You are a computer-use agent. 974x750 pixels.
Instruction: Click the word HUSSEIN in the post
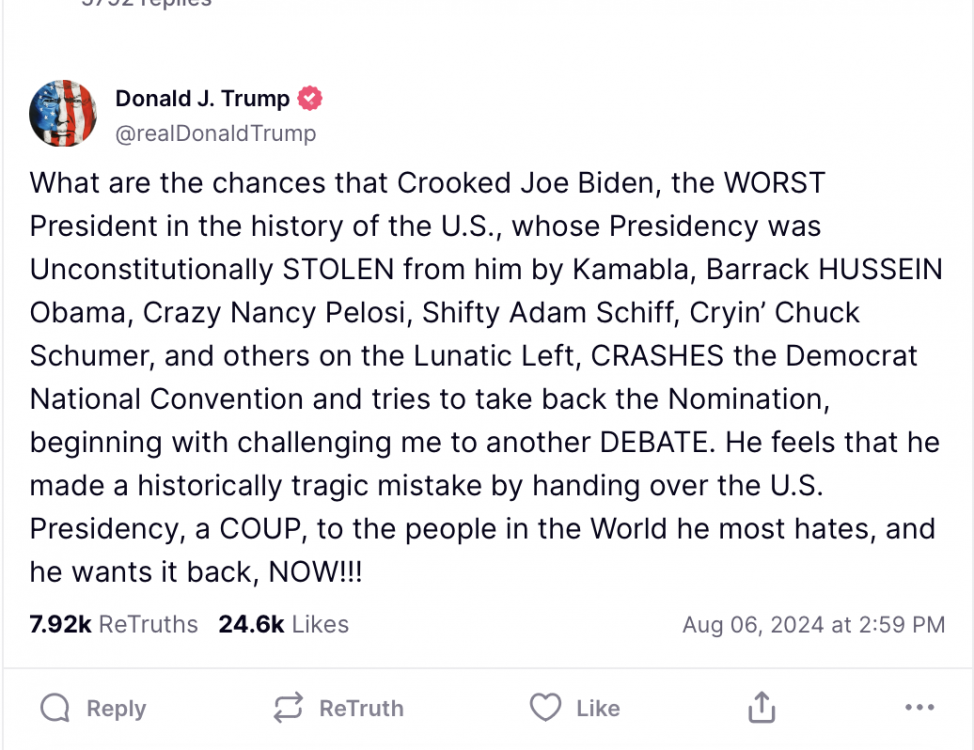[x=881, y=270]
